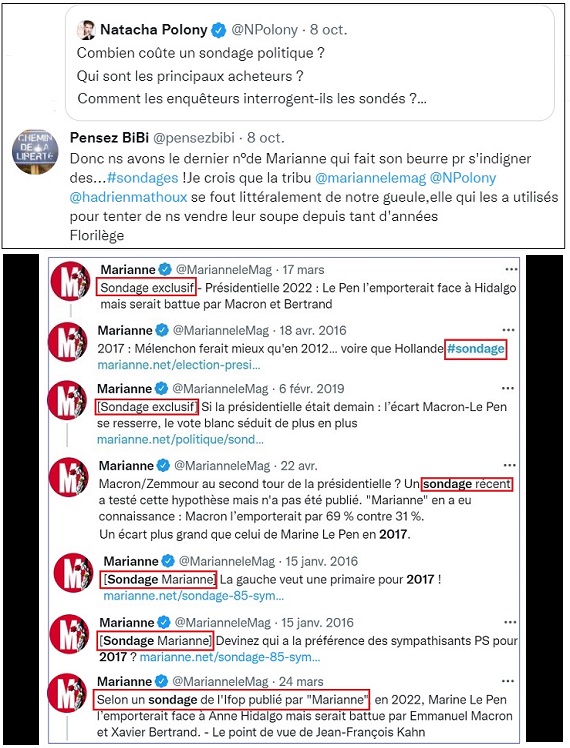Click the highlighted #sondage hashtag in the 2016 tweet
Screen dimensions: 570x748
[476, 349]
